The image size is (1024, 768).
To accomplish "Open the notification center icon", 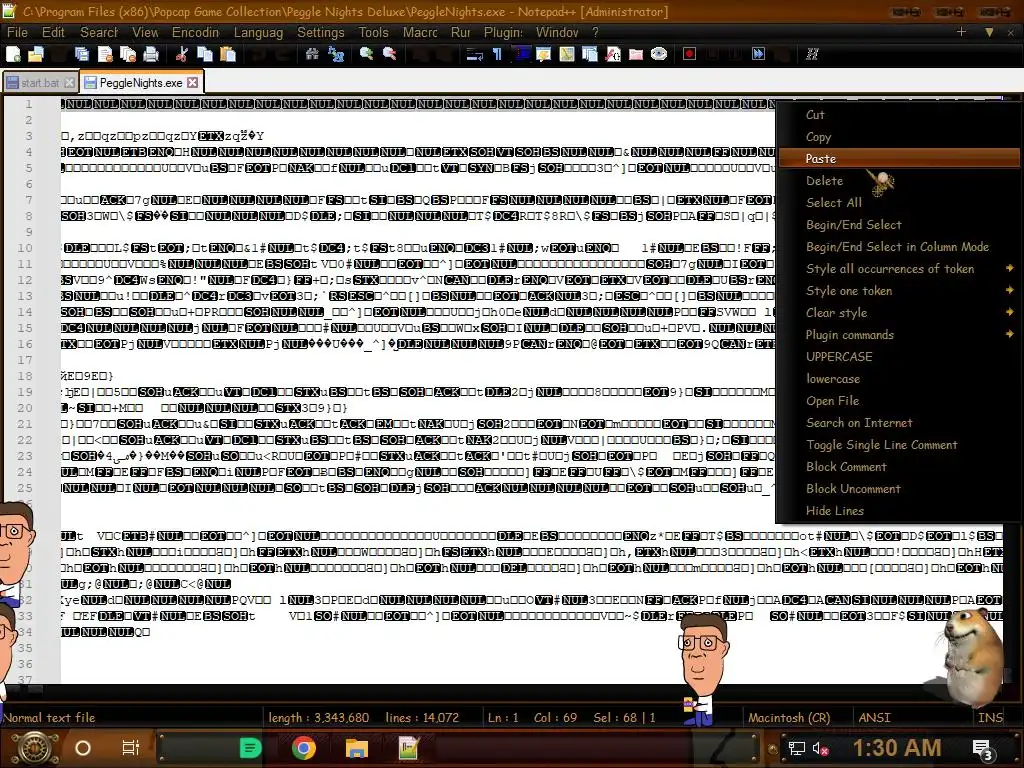I will (x=982, y=749).
